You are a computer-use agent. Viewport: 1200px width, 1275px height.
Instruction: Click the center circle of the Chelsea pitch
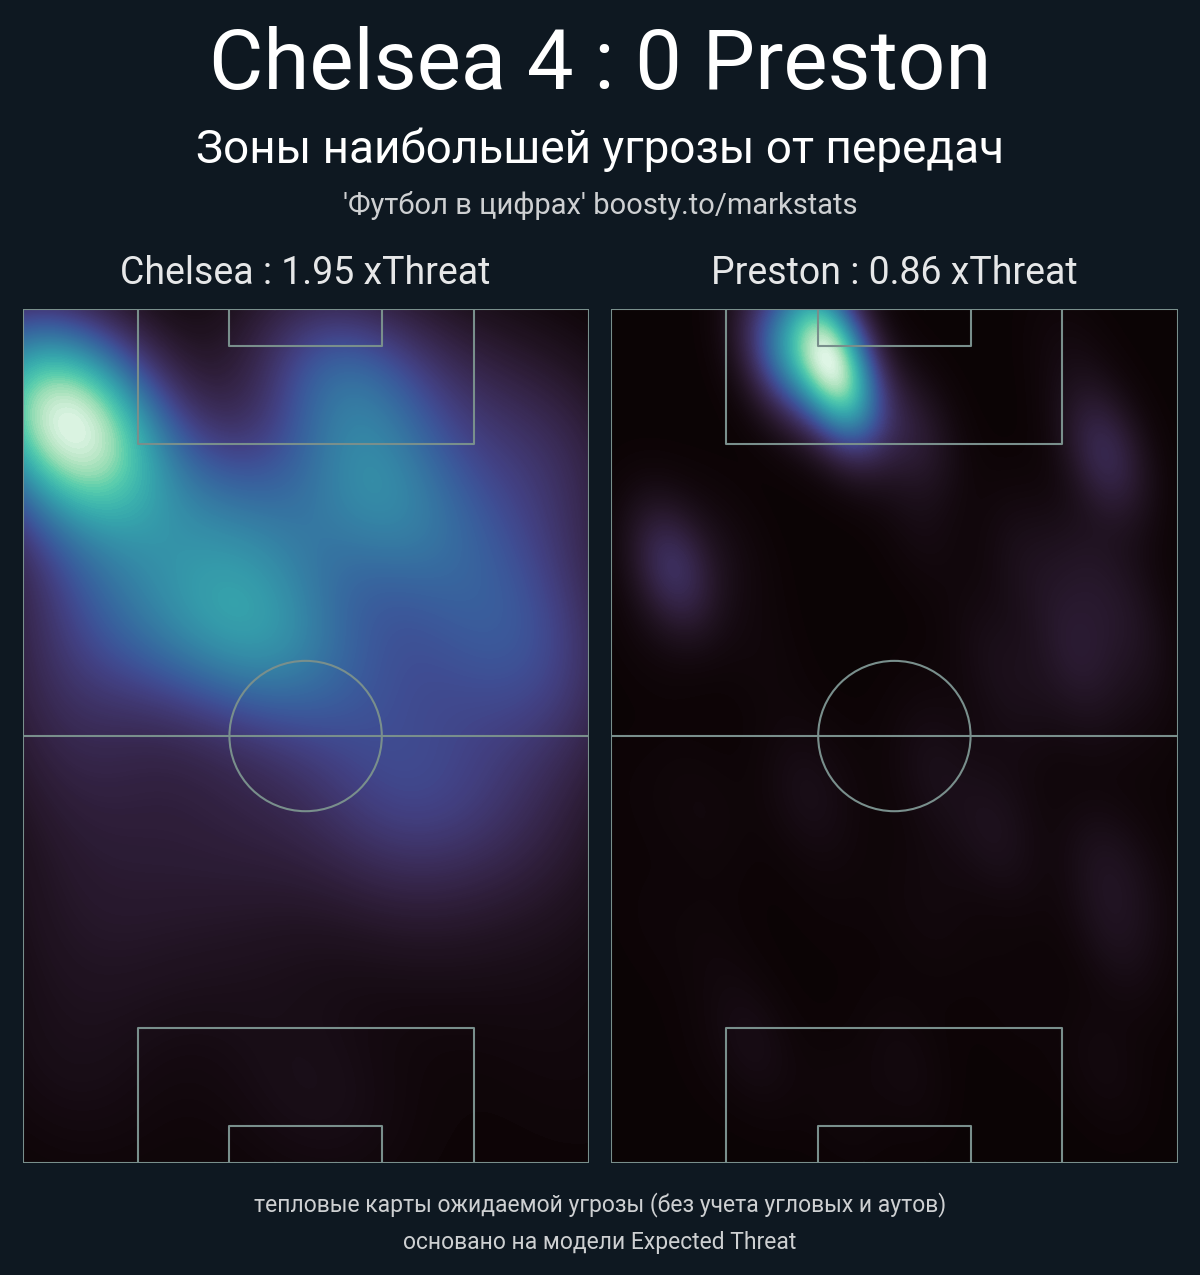306,736
